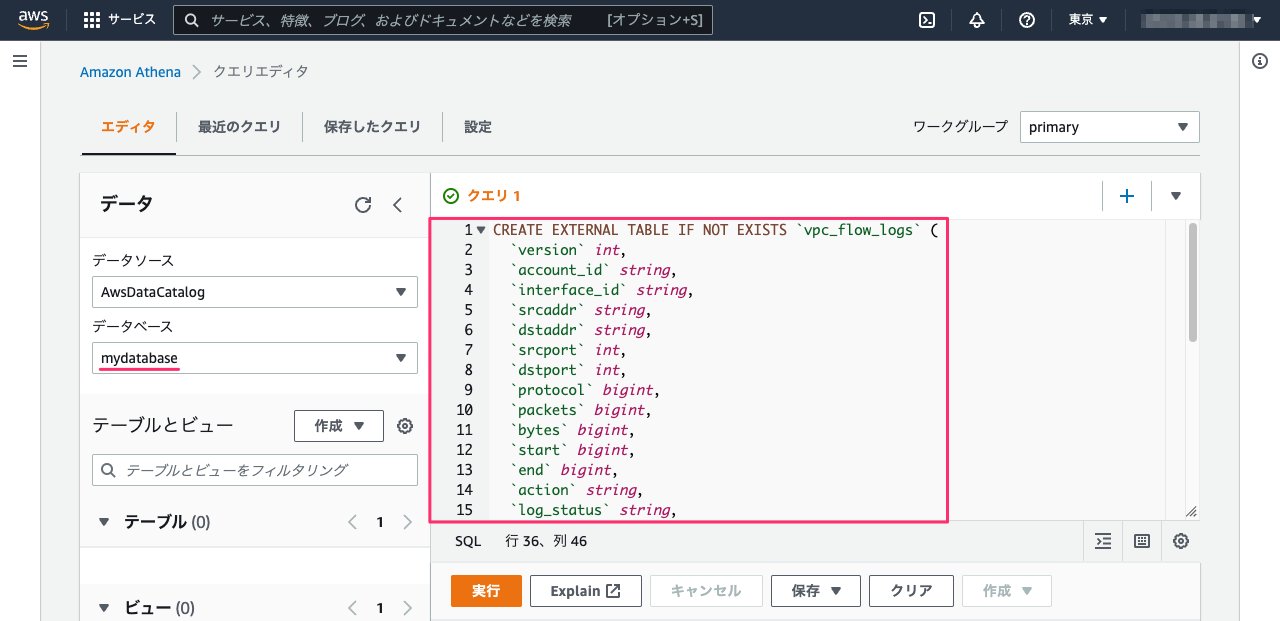1280x621 pixels.
Task: Collapse the Tables section
Action: (x=105, y=522)
